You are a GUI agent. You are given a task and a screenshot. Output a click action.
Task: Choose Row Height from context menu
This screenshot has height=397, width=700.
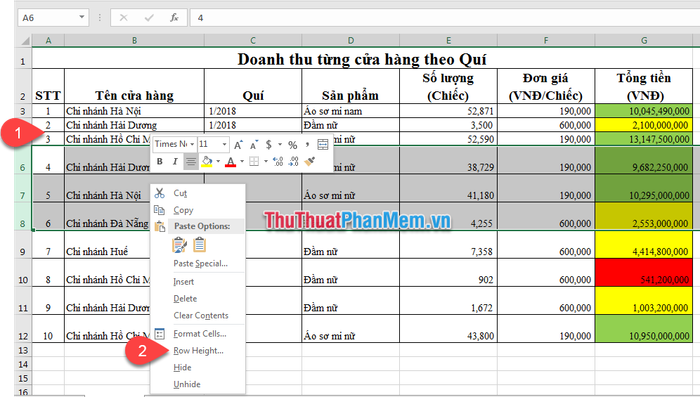tap(198, 351)
